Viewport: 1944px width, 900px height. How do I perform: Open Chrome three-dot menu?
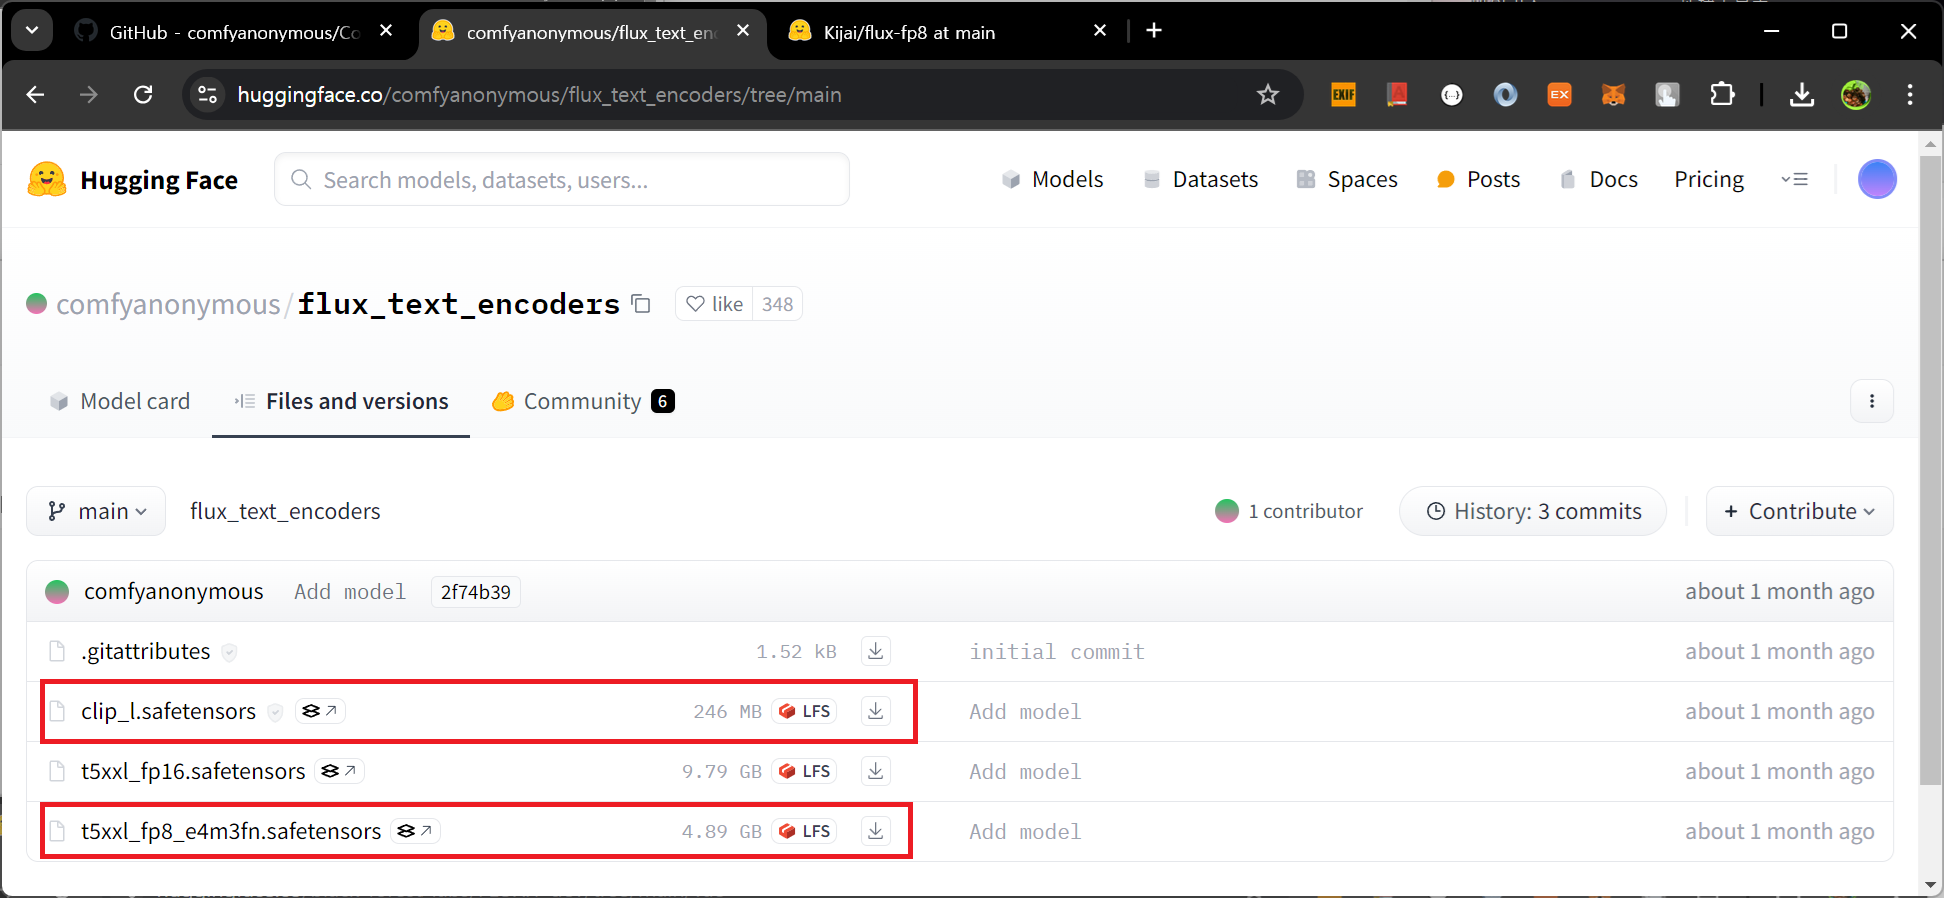click(1909, 95)
